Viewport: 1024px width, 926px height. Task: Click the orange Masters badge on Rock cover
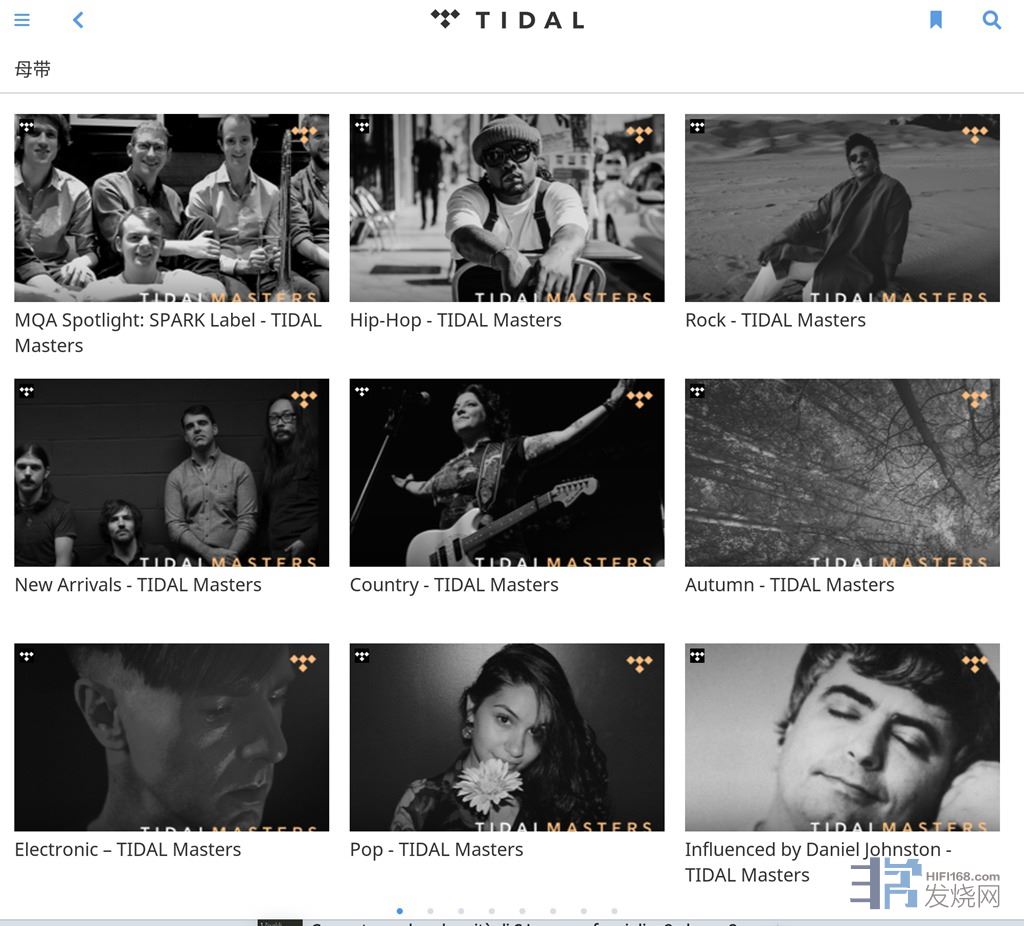pos(974,133)
